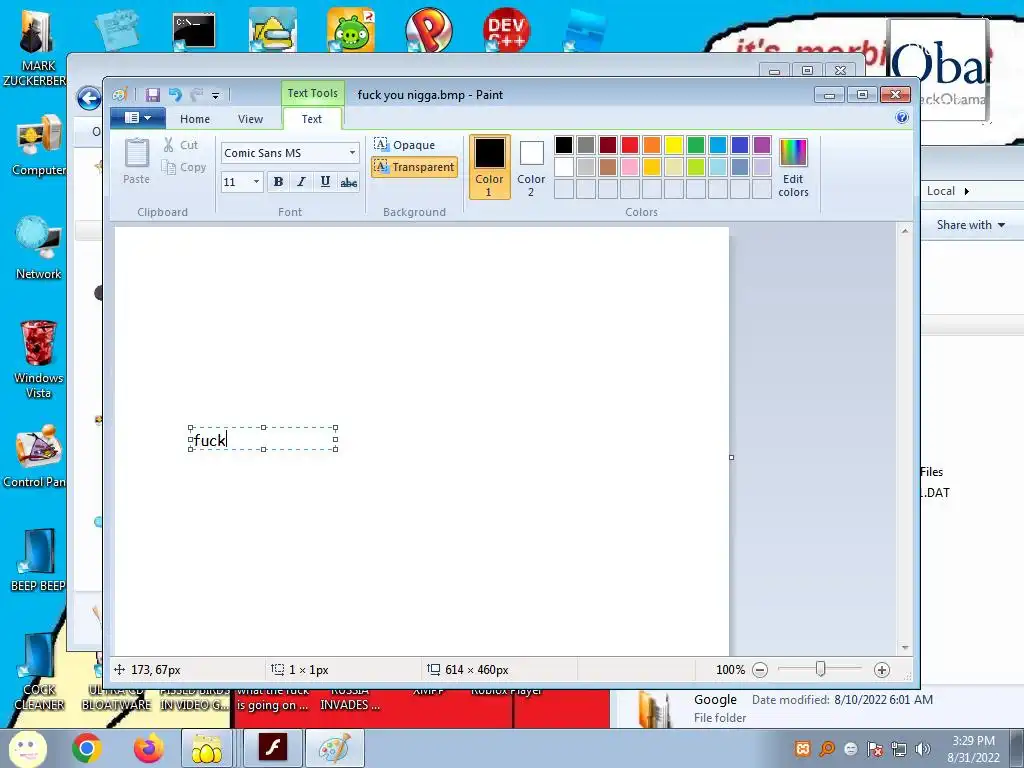This screenshot has width=1024, height=768.
Task: Click Cut in the Clipboard group
Action: (181, 145)
